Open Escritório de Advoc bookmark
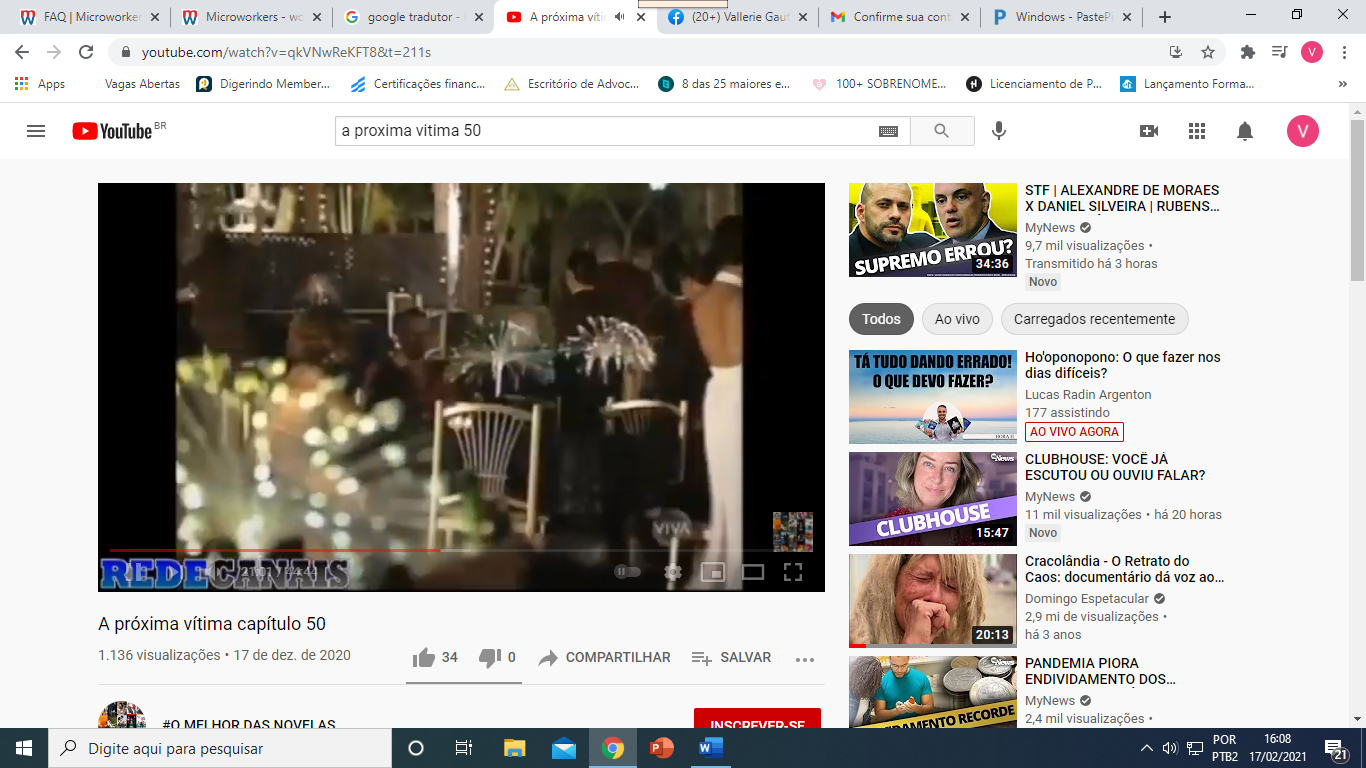Viewport: 1366px width, 768px height. 572,84
